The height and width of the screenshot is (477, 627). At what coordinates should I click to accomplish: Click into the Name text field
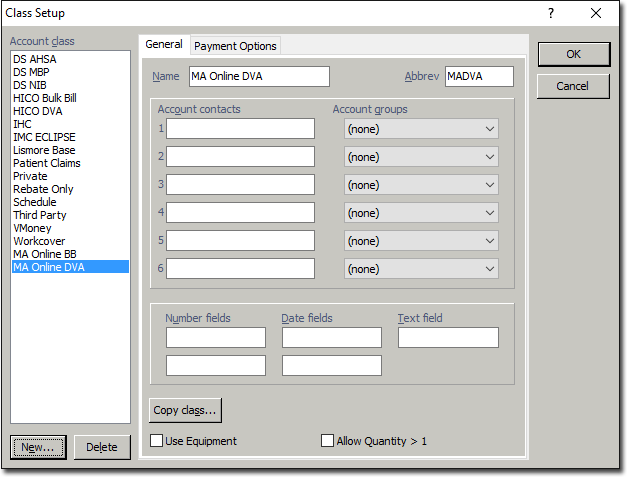(x=257, y=77)
